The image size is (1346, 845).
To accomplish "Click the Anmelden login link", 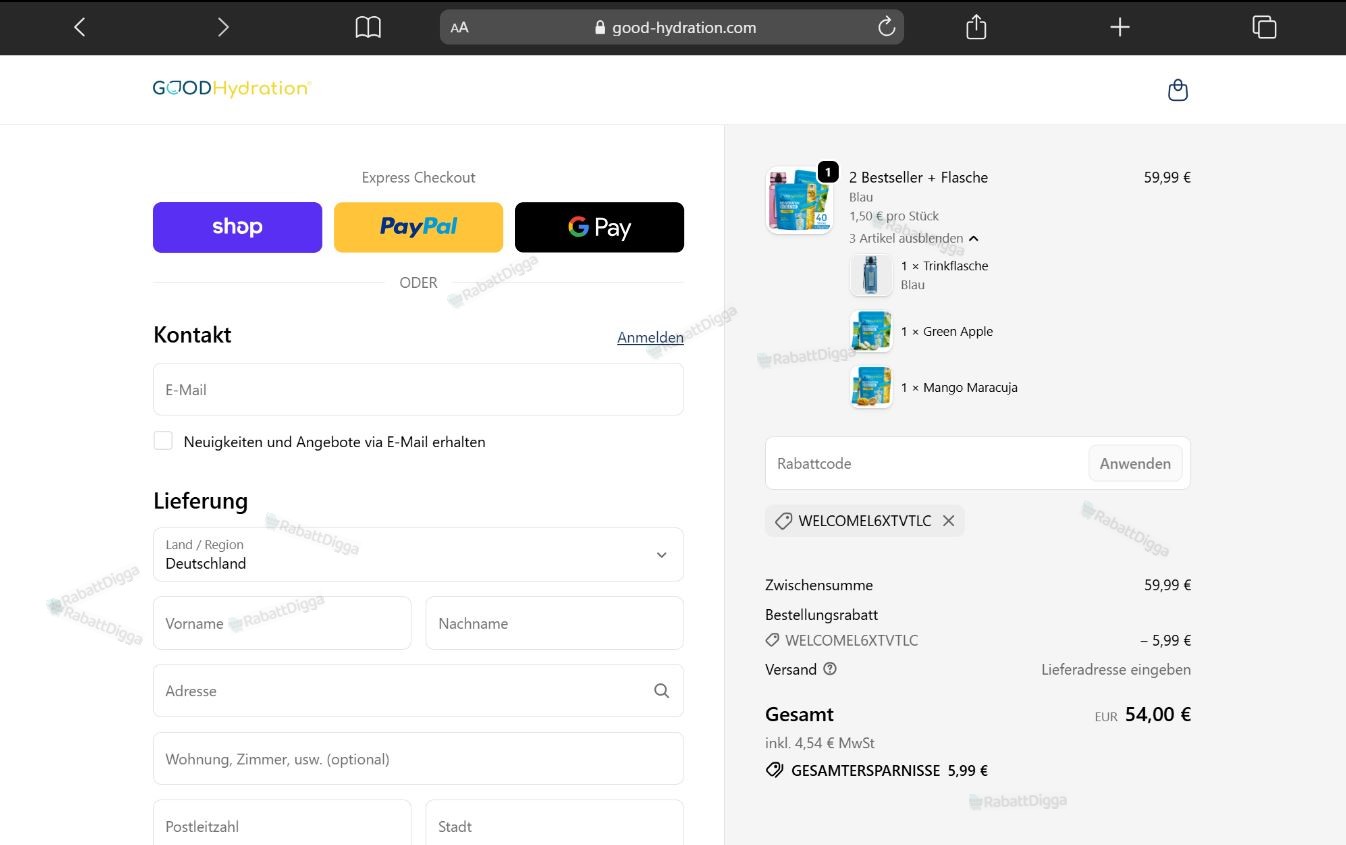I will tap(650, 338).
